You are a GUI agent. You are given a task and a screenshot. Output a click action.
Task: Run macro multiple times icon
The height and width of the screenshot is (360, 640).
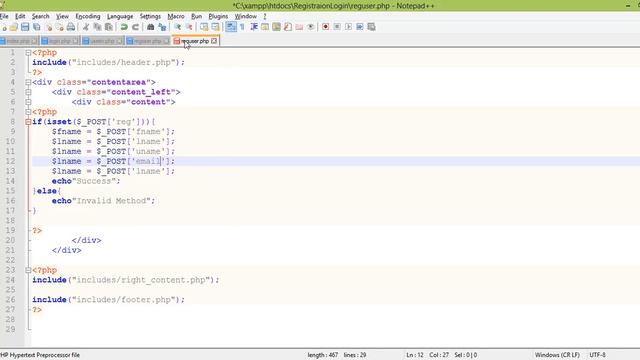tap(360, 27)
